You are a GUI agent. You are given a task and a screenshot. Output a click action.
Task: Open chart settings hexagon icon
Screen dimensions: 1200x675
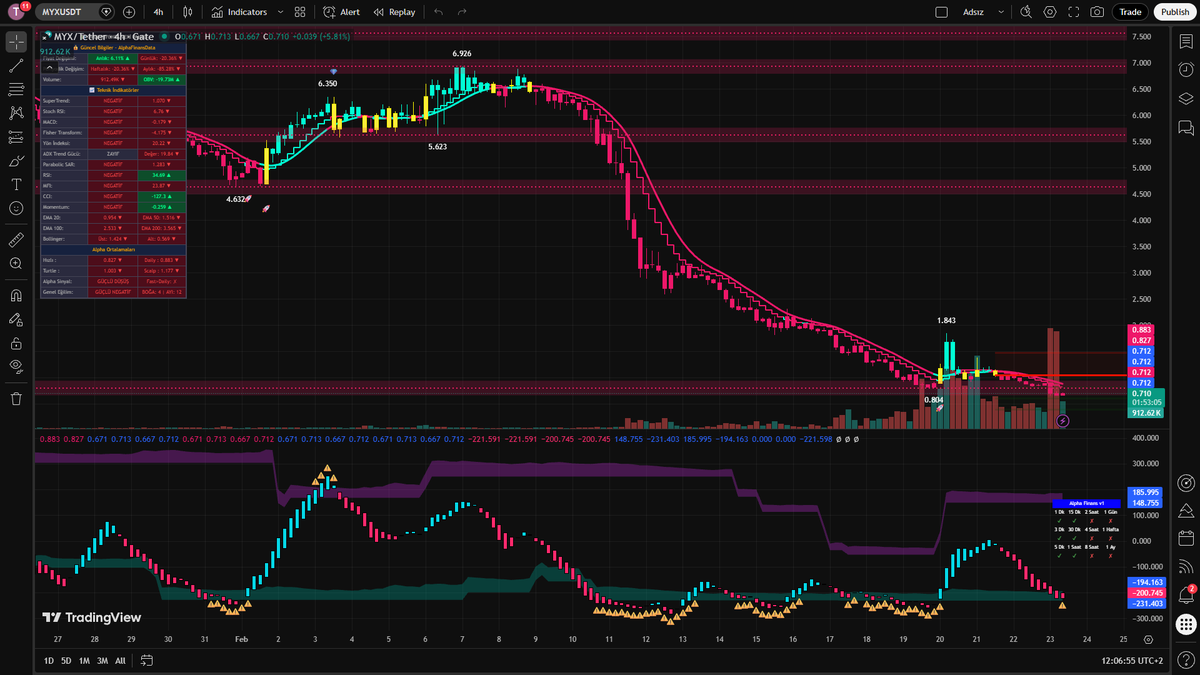(1049, 12)
